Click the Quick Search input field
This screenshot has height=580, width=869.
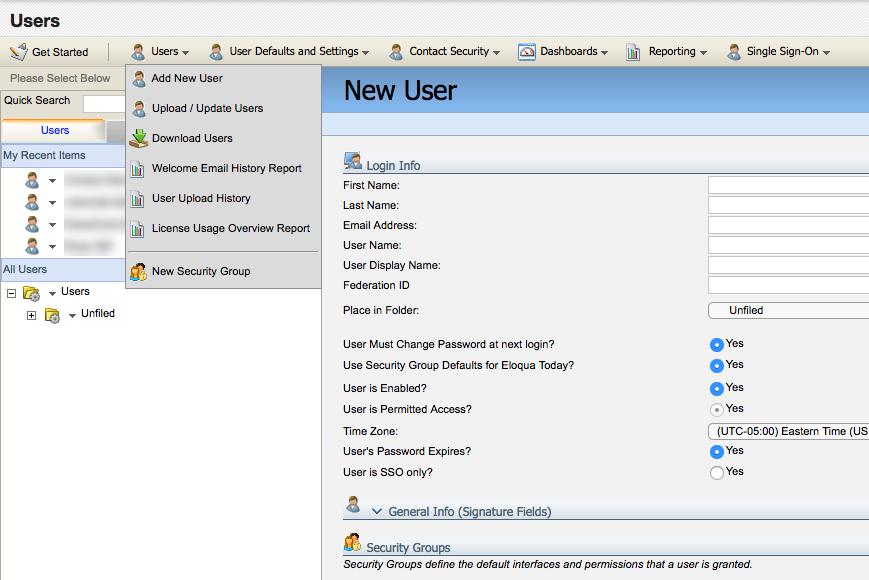click(x=103, y=101)
